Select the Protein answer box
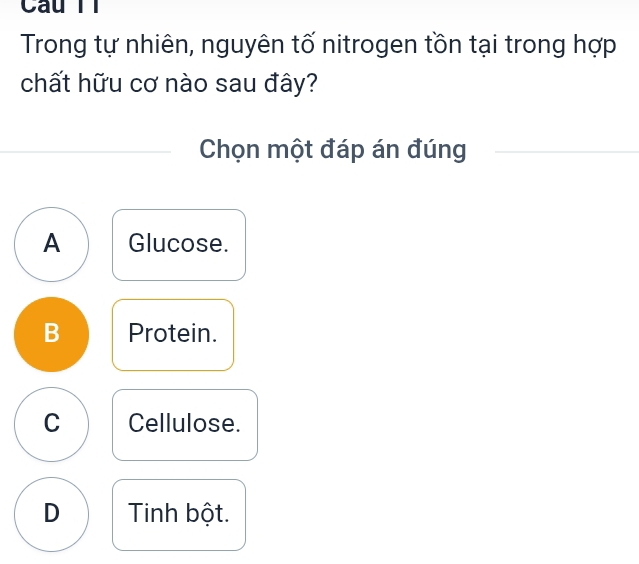 pos(173,334)
